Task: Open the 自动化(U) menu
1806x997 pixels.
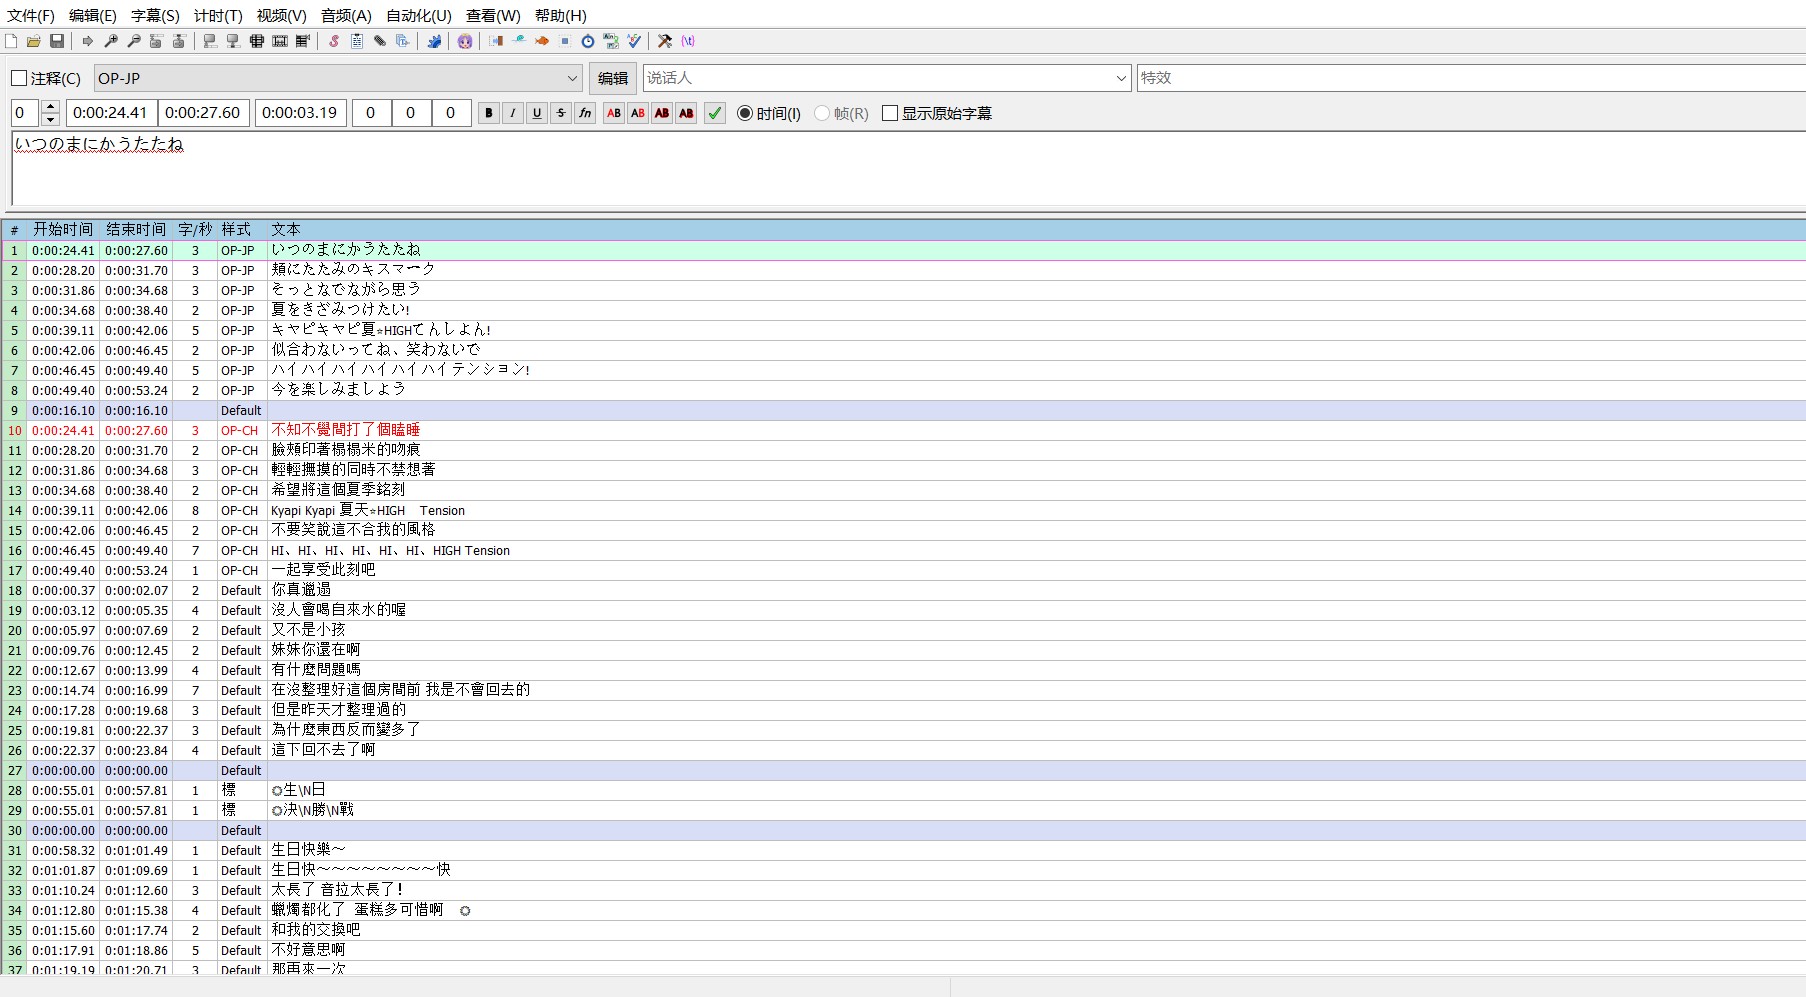Action: (419, 15)
